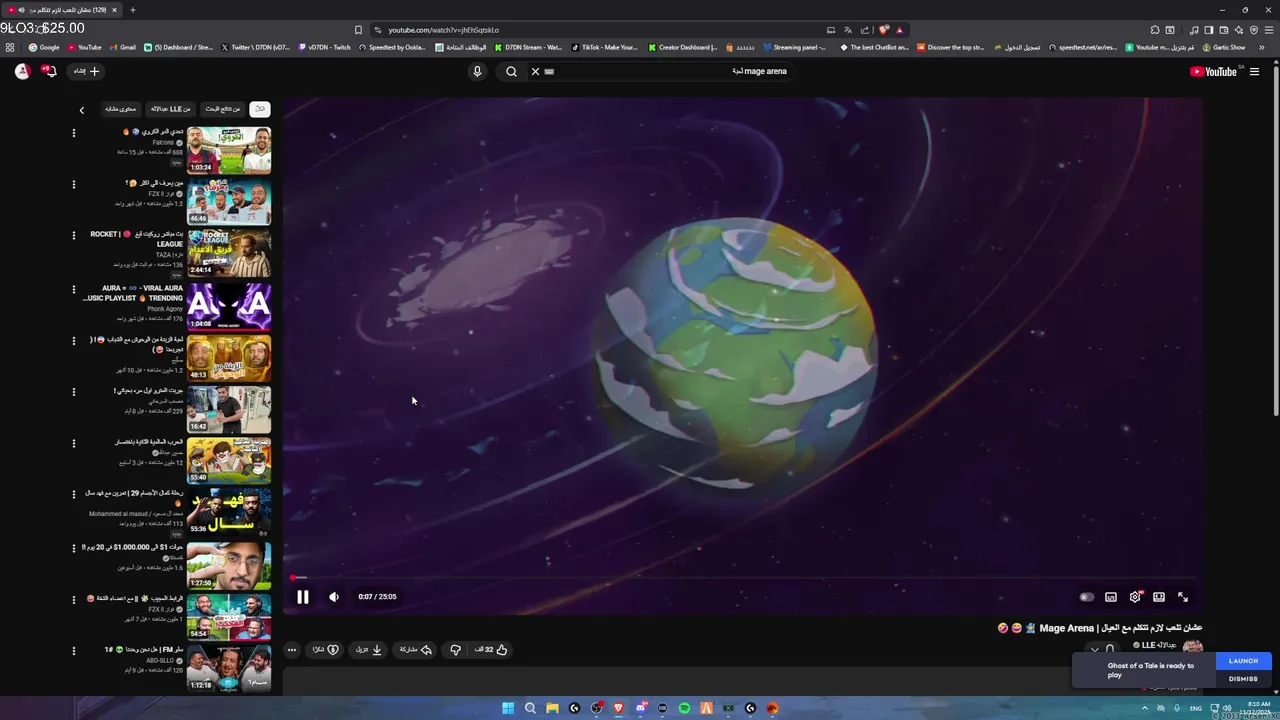This screenshot has width=1280, height=720.
Task: Open options for VIRAL AURA video
Action: (73, 289)
